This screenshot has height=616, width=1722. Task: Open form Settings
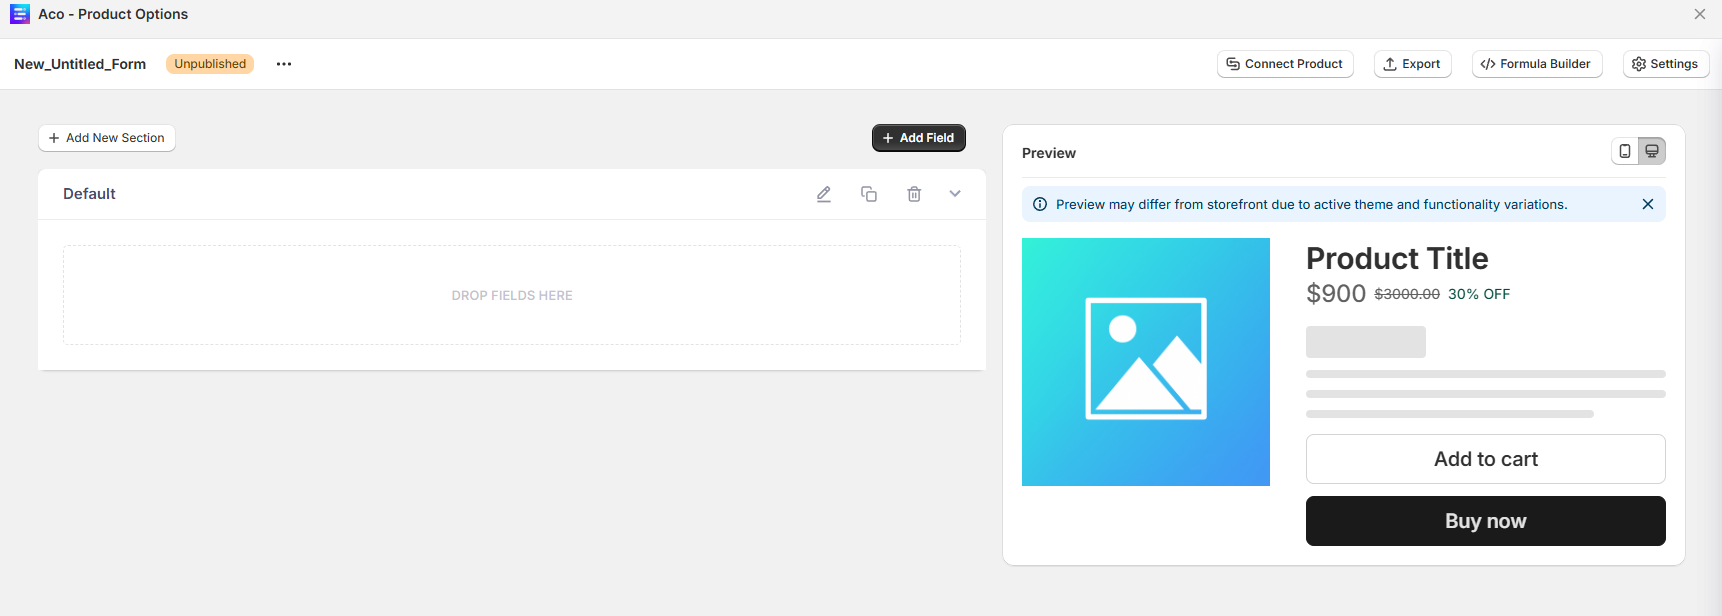point(1665,64)
